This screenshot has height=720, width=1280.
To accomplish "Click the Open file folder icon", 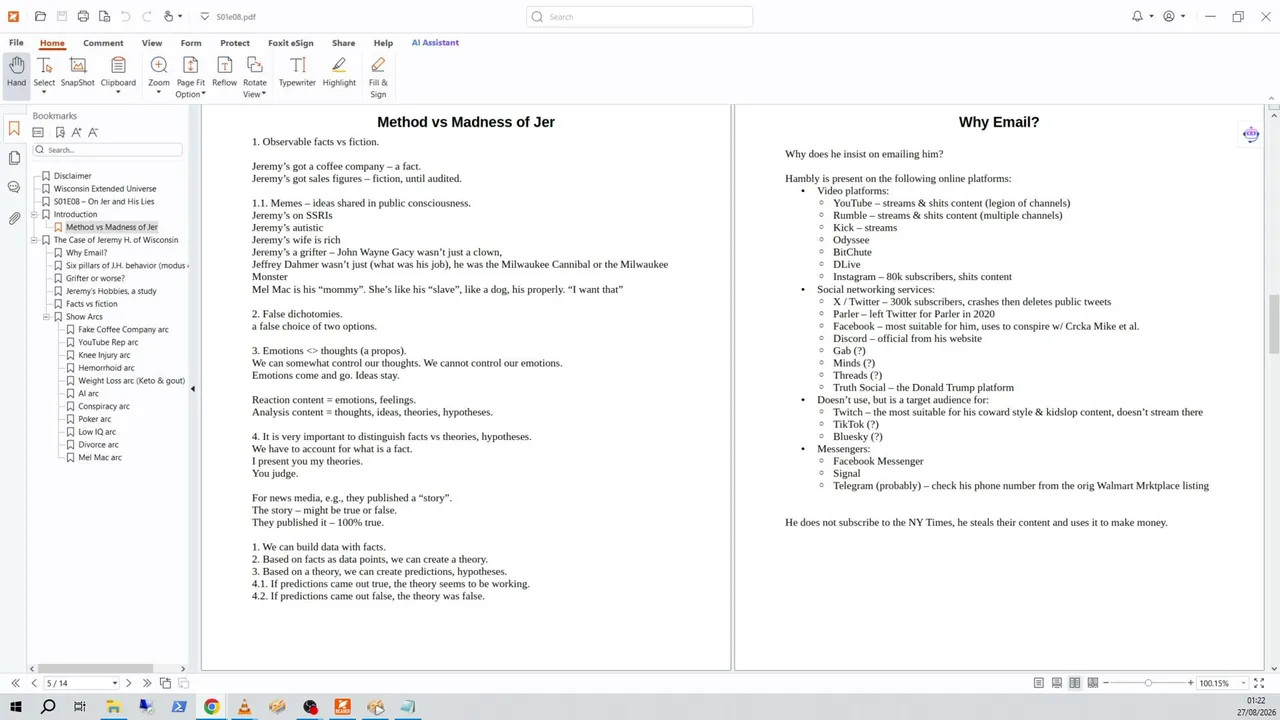I will coord(40,16).
